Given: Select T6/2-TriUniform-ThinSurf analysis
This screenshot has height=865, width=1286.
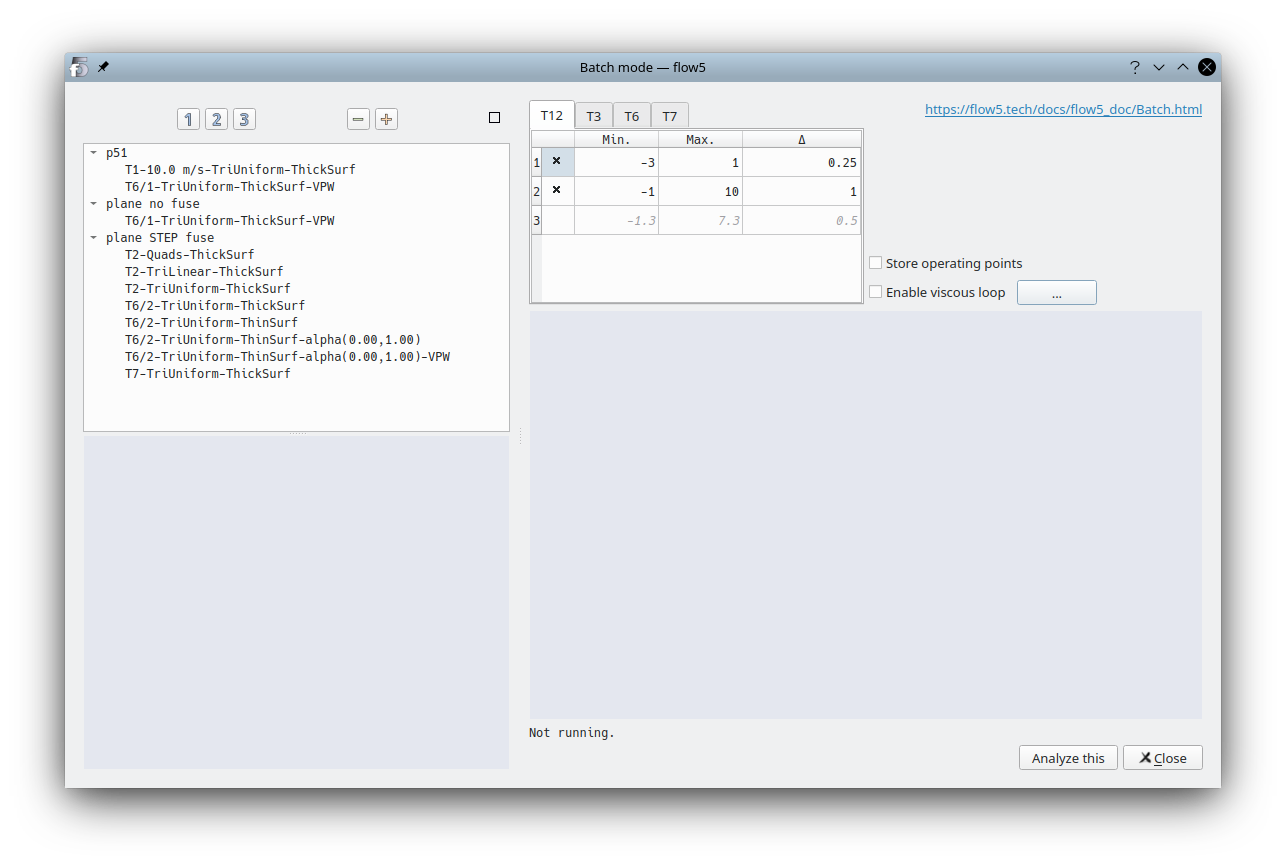Looking at the screenshot, I should 211,323.
